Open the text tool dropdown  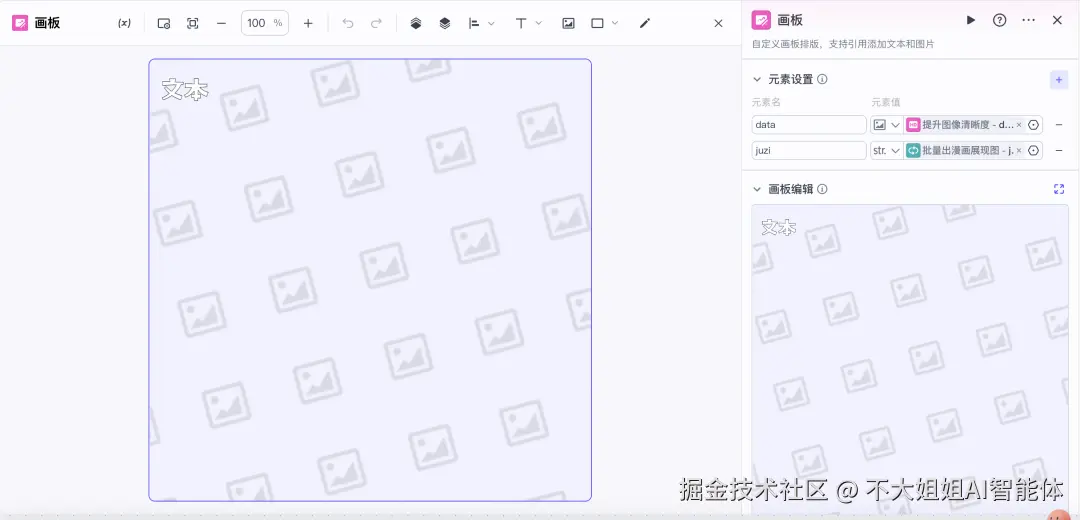pyautogui.click(x=528, y=23)
